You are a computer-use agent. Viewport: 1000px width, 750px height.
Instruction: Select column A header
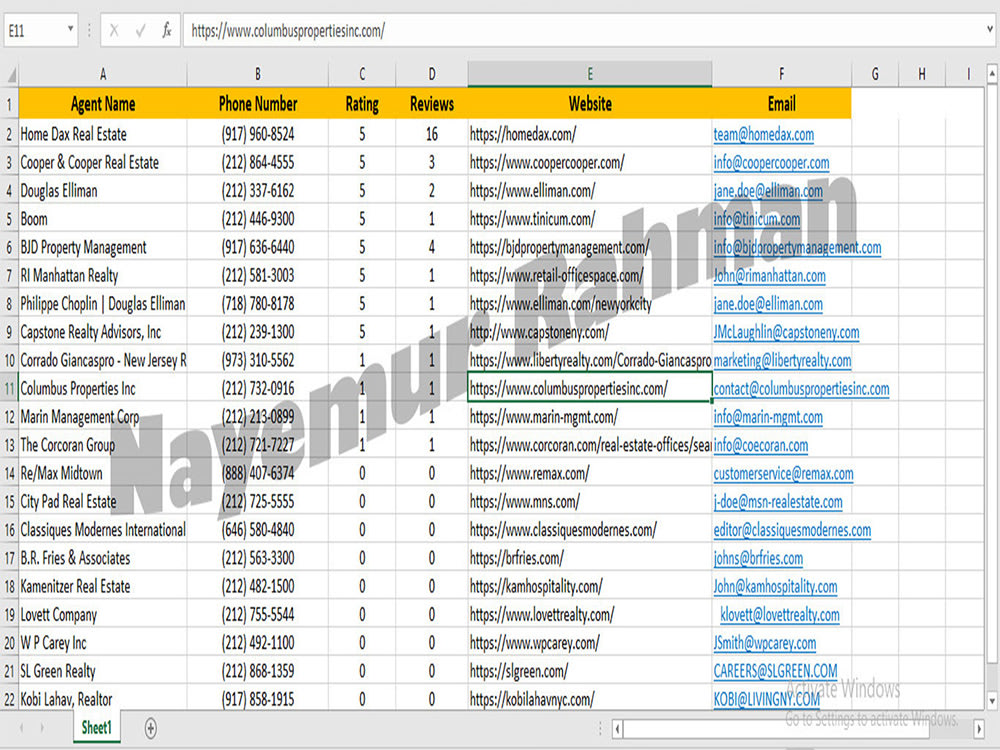[x=103, y=74]
